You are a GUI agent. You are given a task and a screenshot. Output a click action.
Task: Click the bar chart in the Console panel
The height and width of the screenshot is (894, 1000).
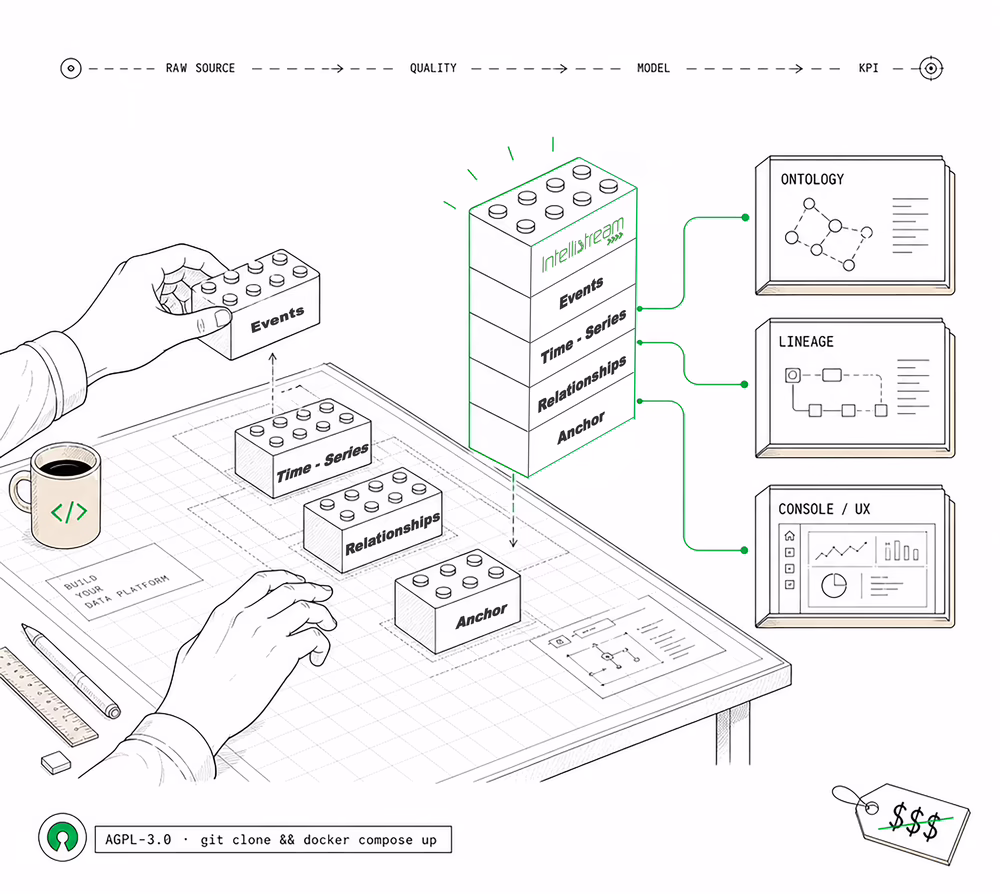tap(902, 550)
